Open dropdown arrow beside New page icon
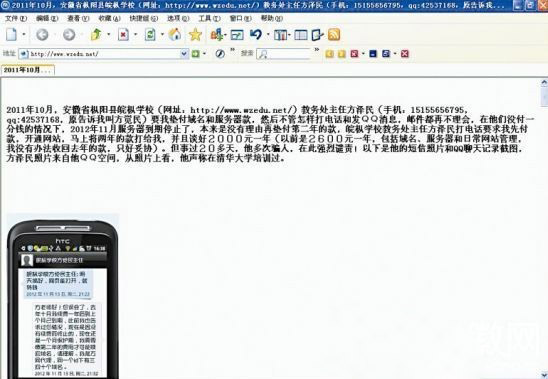This screenshot has width=548, height=379. point(24,34)
